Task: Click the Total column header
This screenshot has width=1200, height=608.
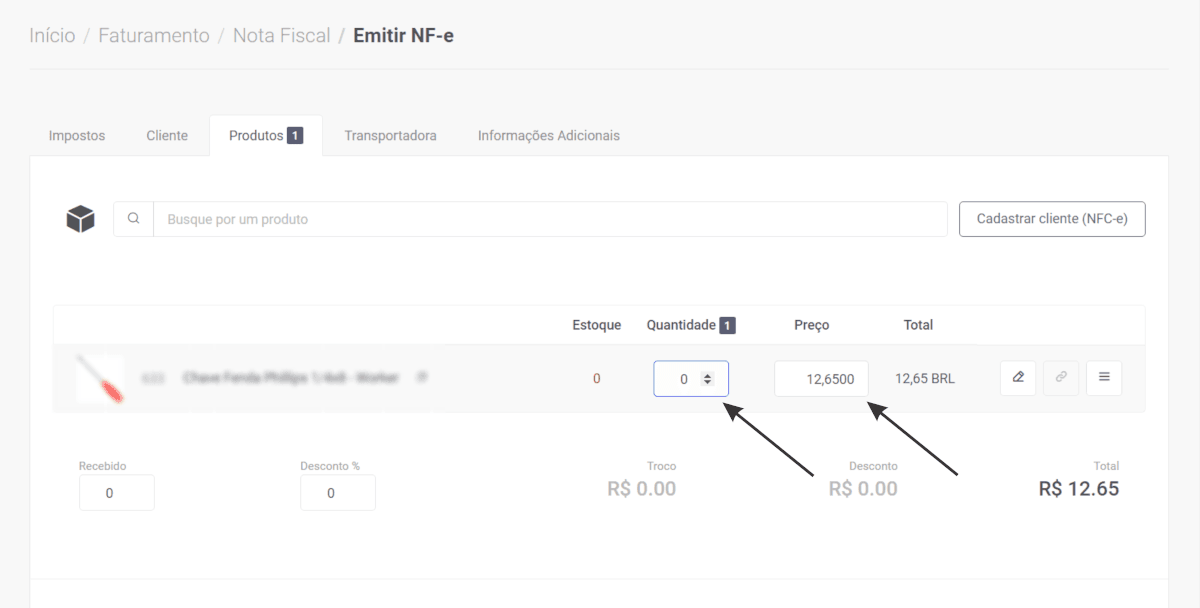Action: point(918,325)
